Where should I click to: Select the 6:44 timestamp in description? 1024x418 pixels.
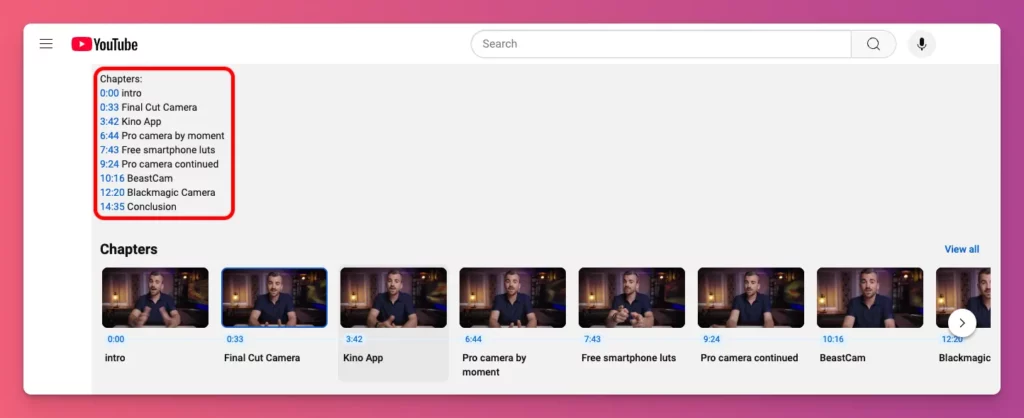click(x=109, y=135)
